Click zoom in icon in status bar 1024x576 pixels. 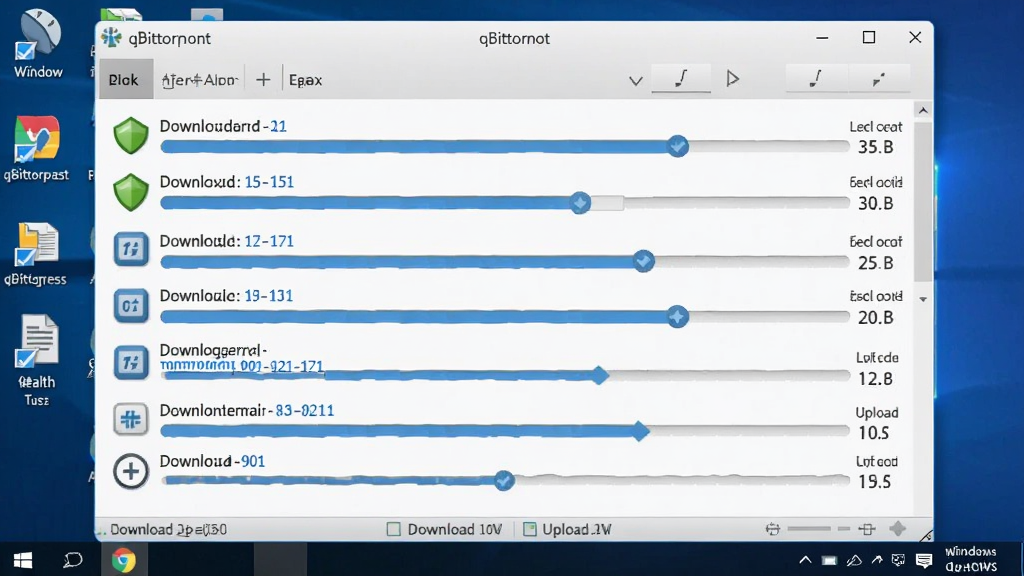pos(867,529)
